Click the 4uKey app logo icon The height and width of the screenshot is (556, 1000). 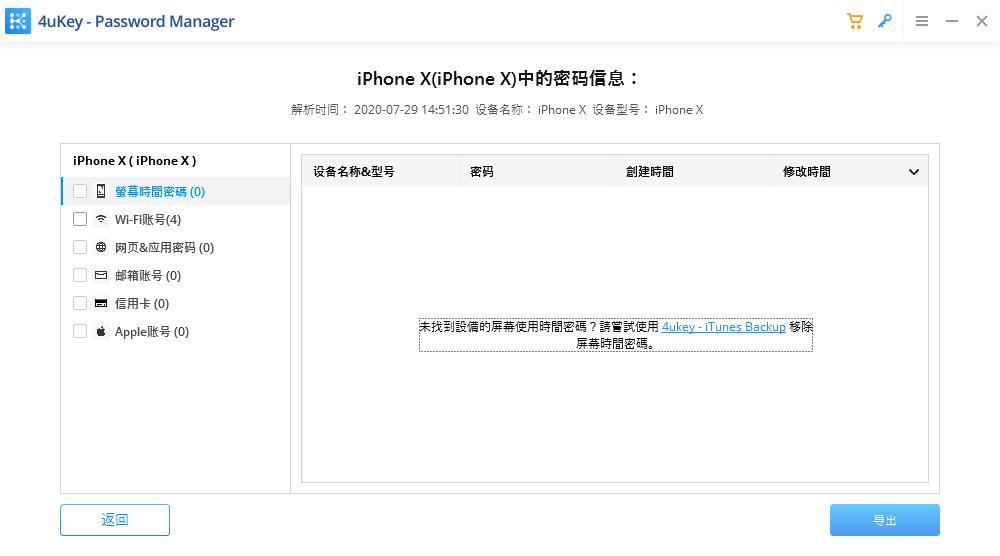18,21
